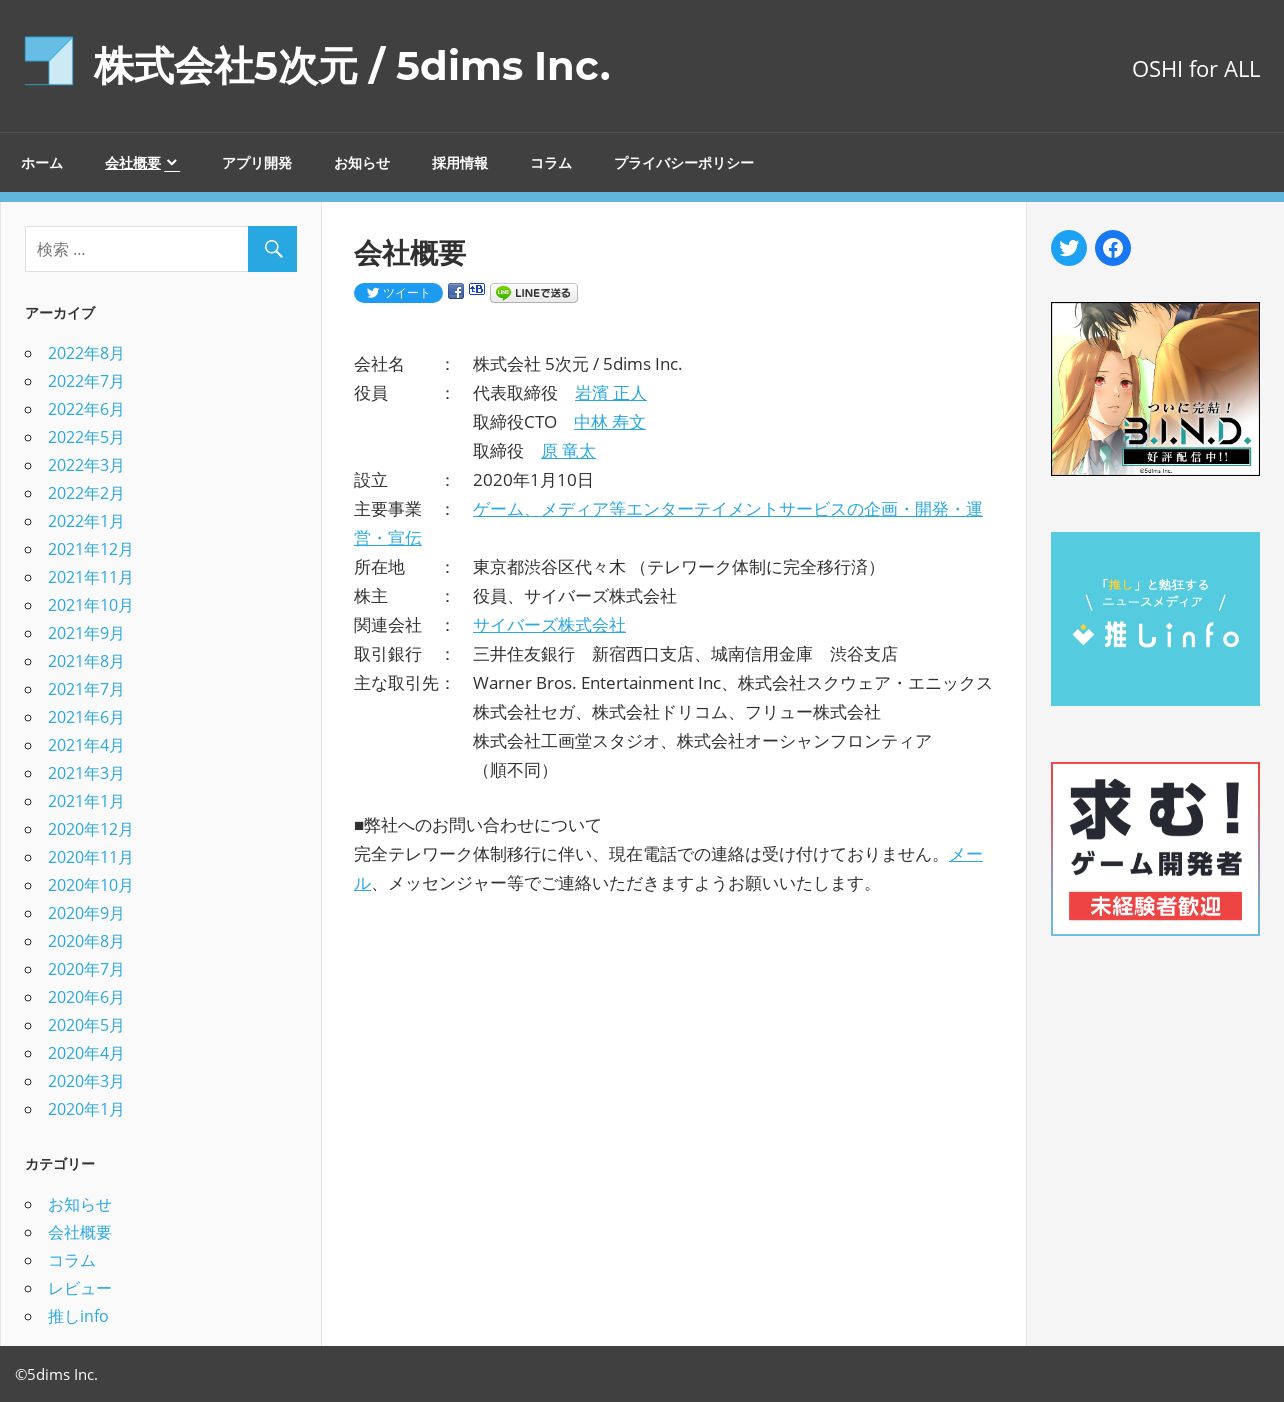Image resolution: width=1284 pixels, height=1402 pixels.
Task: Click the site title 株式会社5次元 / 5dims Inc.
Action: [352, 66]
